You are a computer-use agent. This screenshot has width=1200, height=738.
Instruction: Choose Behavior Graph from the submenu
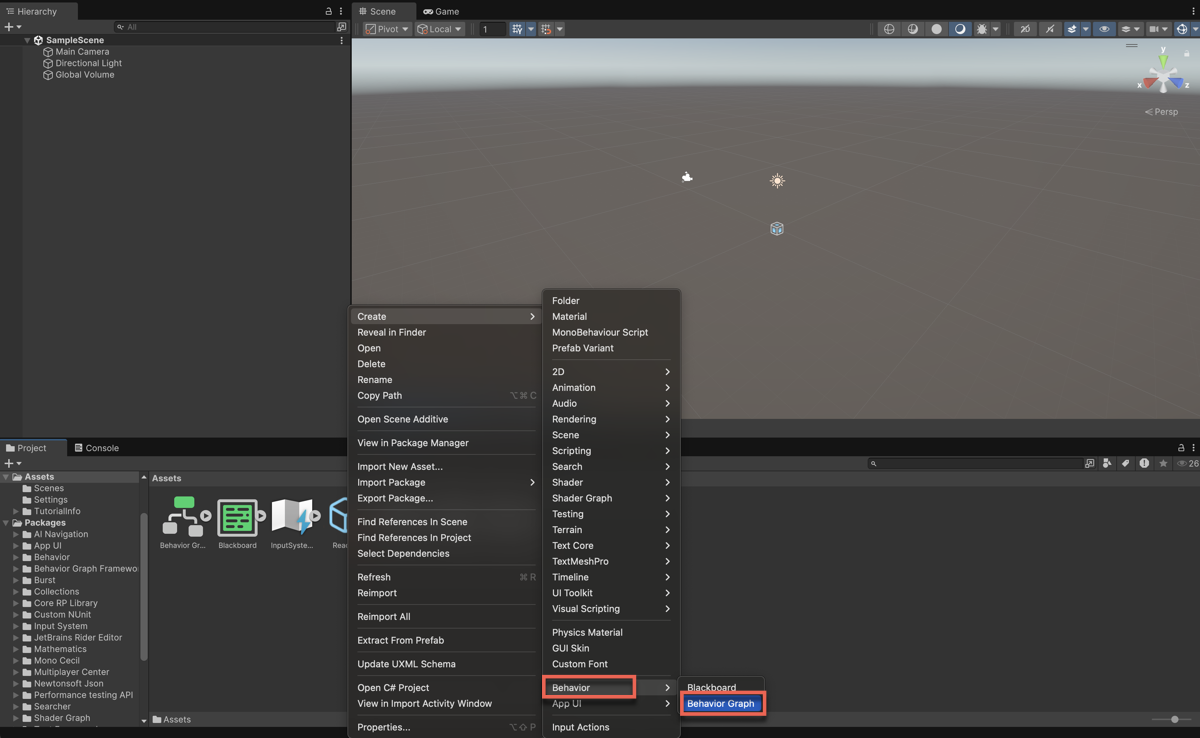(x=721, y=704)
